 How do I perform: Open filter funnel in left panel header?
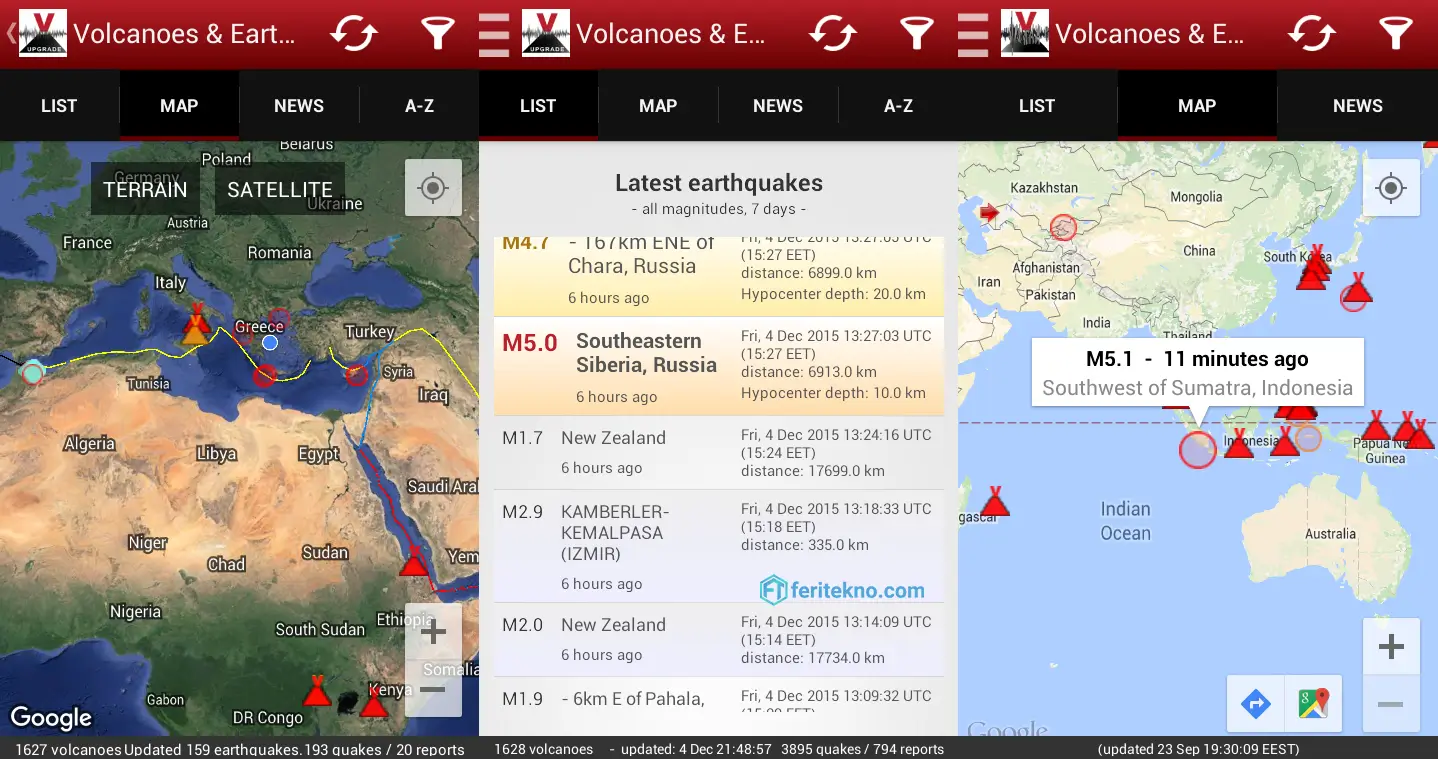(x=437, y=33)
